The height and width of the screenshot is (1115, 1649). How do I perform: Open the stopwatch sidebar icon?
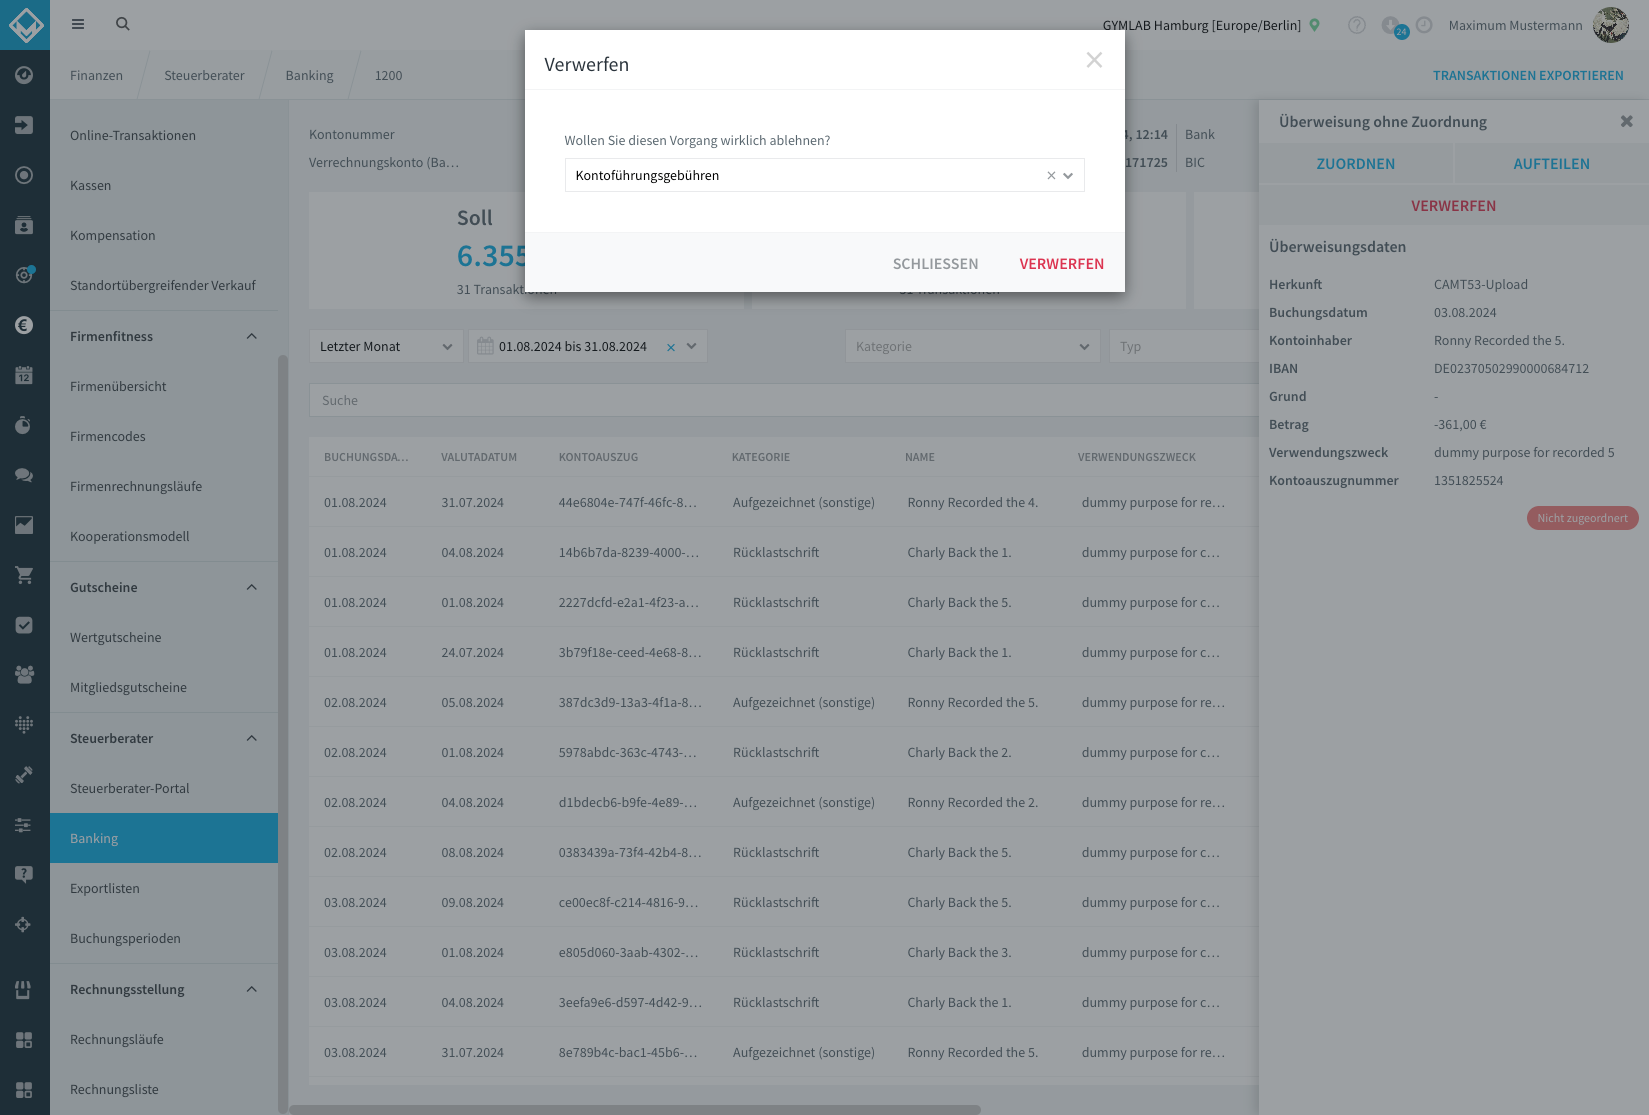click(25, 425)
